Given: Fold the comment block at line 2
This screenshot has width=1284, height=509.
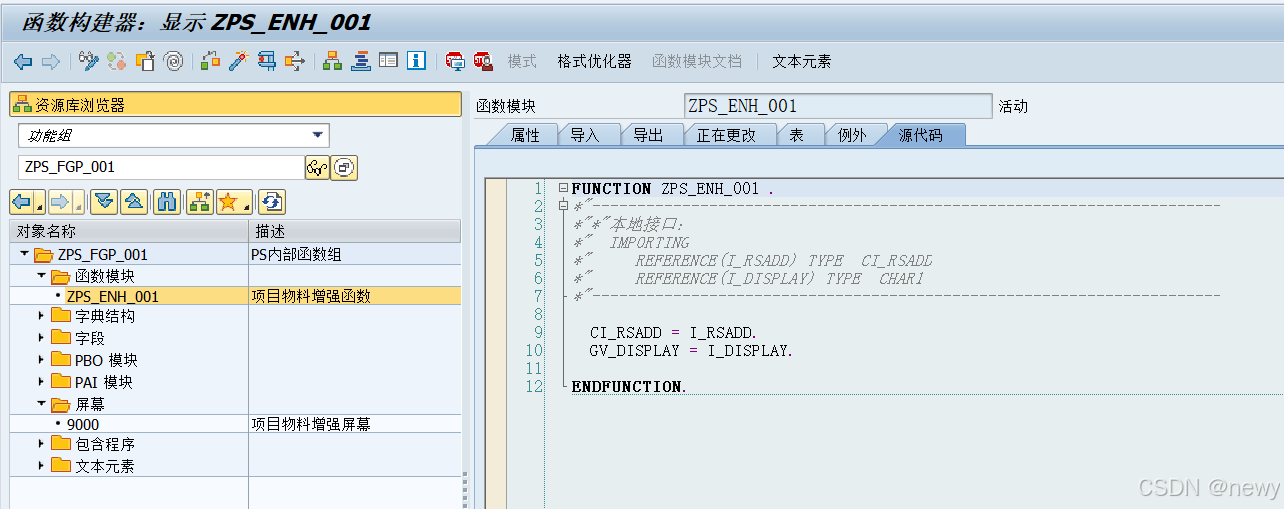Looking at the screenshot, I should pos(564,206).
